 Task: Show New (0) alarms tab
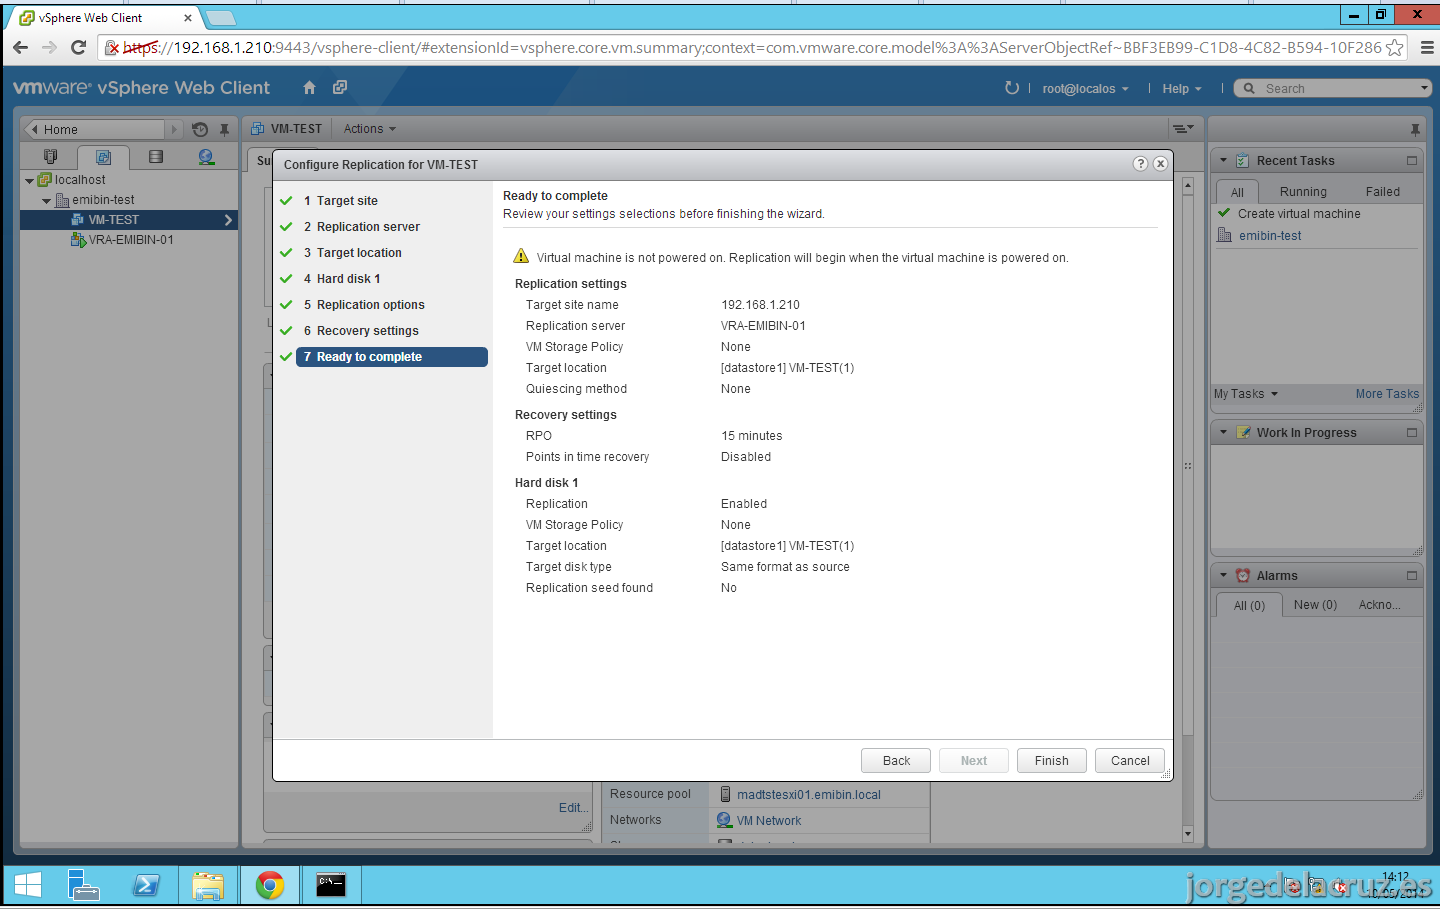pyautogui.click(x=1315, y=605)
